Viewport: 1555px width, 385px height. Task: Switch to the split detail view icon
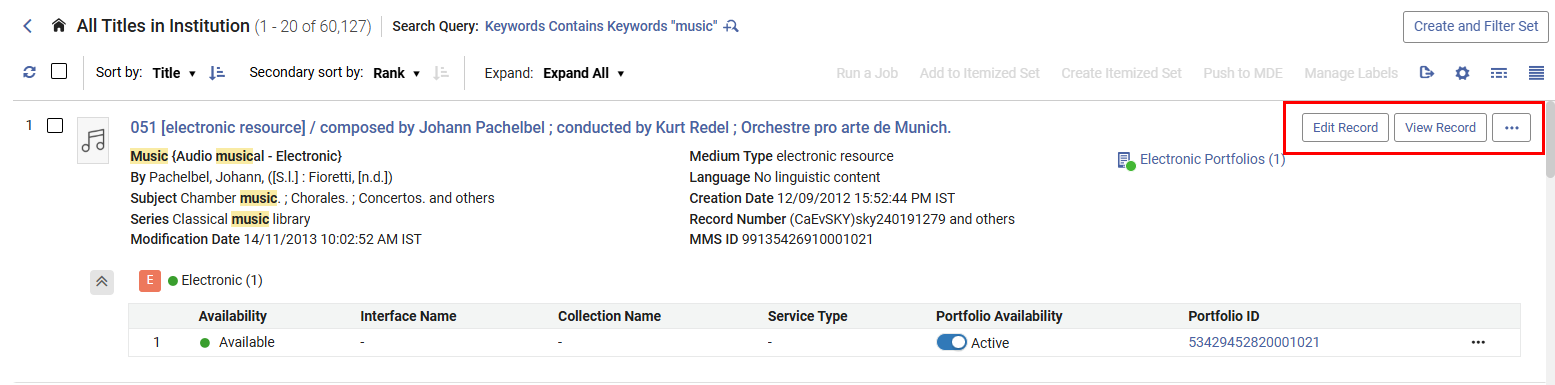click(1499, 73)
